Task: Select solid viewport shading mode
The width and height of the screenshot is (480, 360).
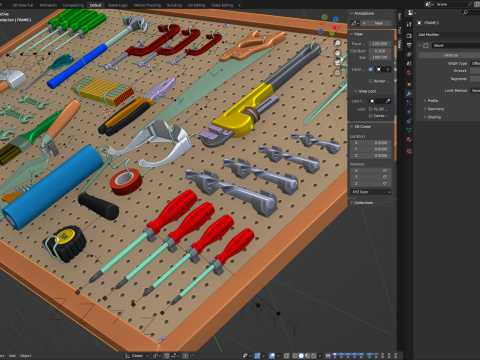Action: tap(301, 356)
